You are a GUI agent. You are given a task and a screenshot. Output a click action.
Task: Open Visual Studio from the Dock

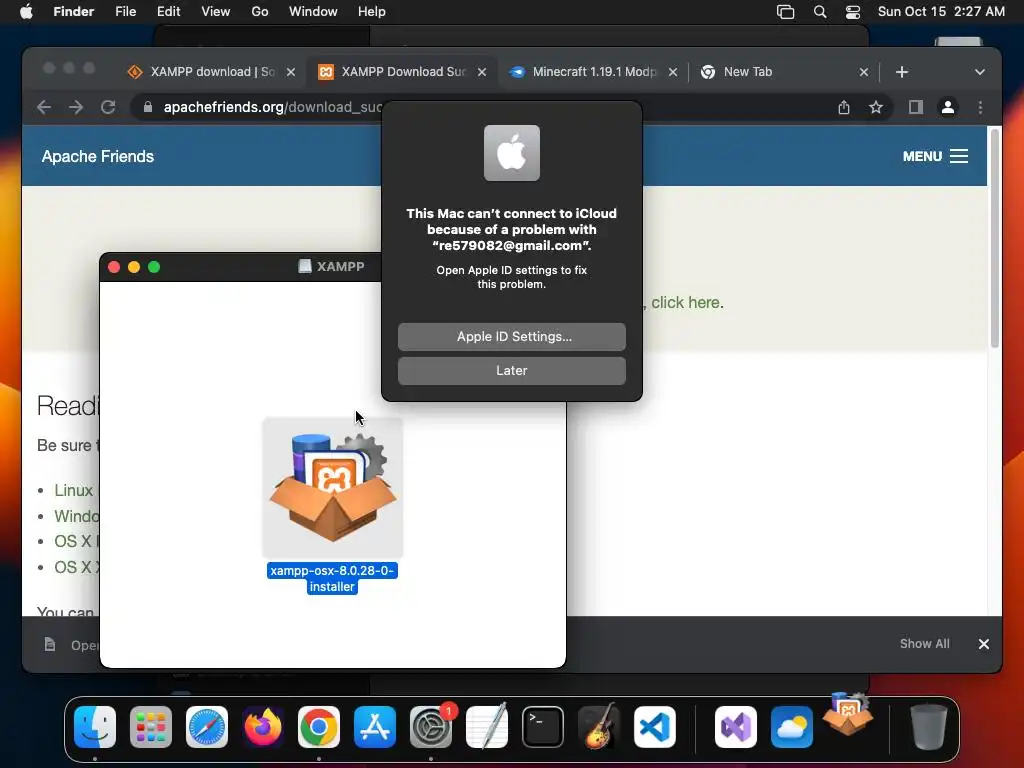click(736, 727)
